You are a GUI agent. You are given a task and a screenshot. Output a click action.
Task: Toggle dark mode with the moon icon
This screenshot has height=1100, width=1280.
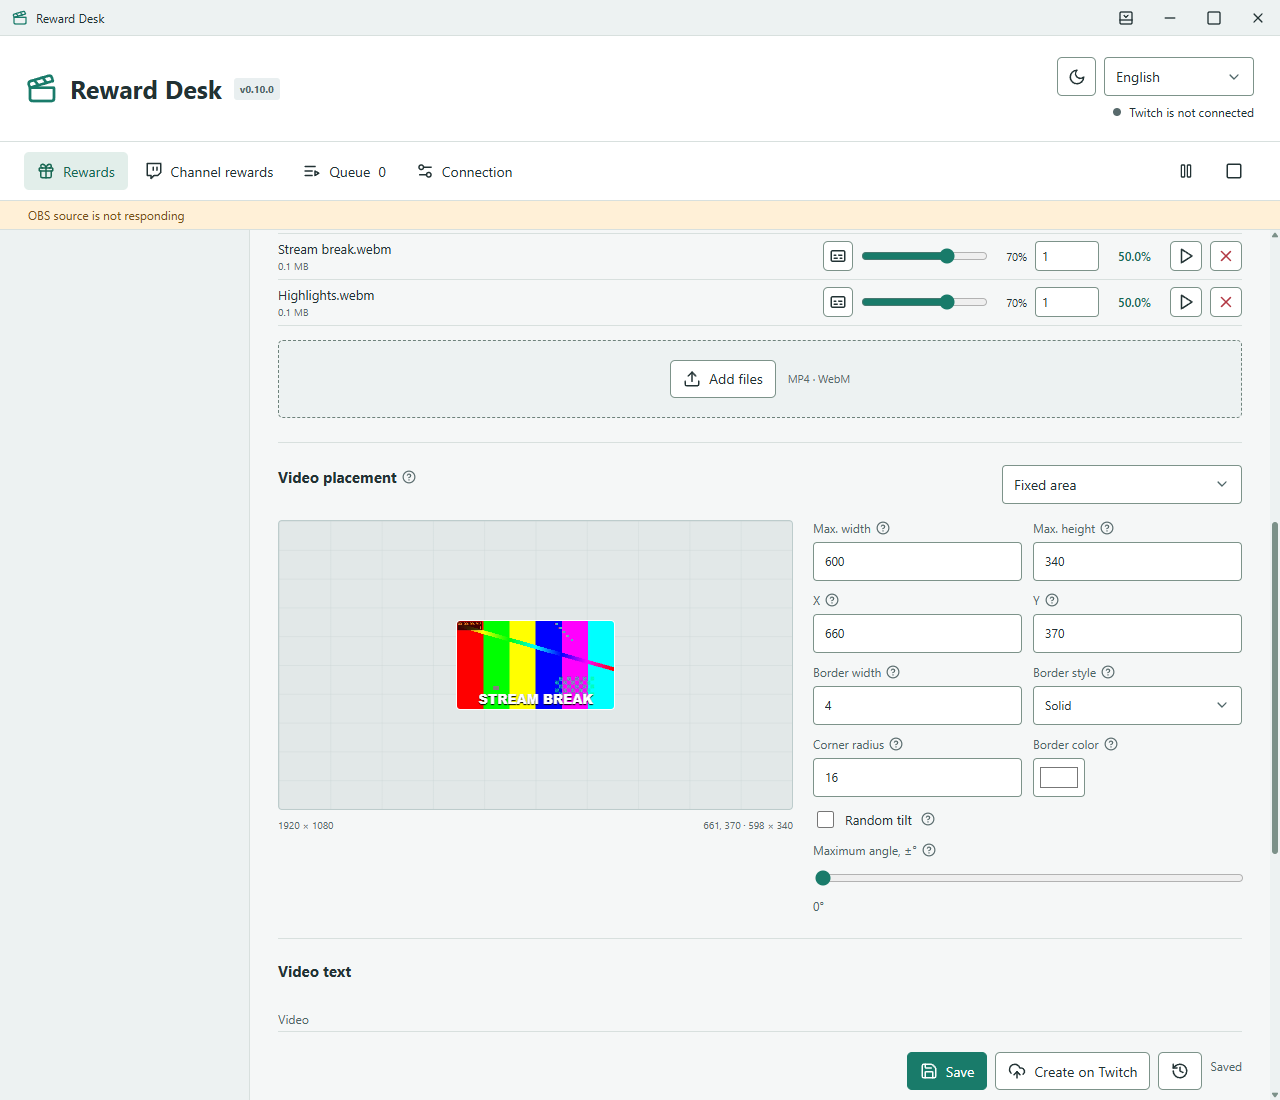coord(1076,77)
